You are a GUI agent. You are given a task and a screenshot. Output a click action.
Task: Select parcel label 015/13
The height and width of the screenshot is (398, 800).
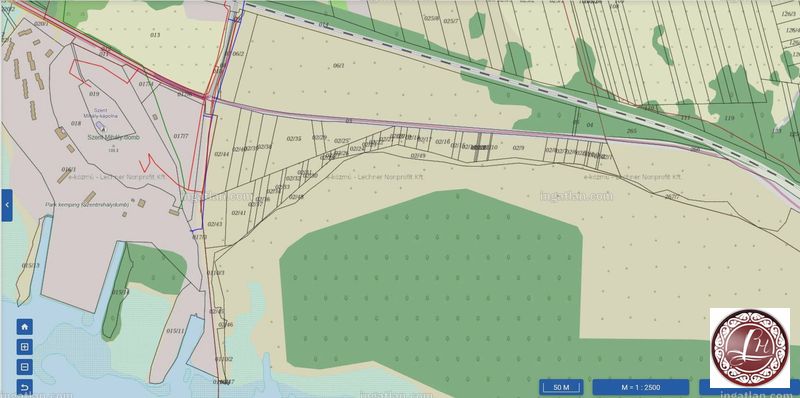point(30,265)
